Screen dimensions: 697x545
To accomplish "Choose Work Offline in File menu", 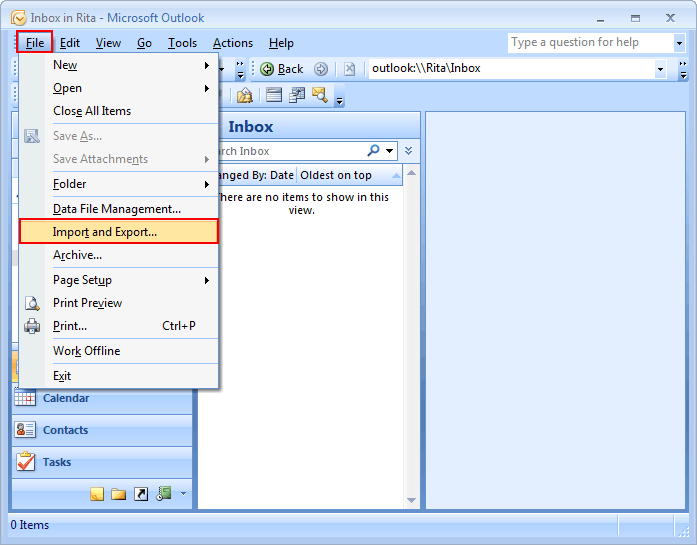I will coord(119,351).
